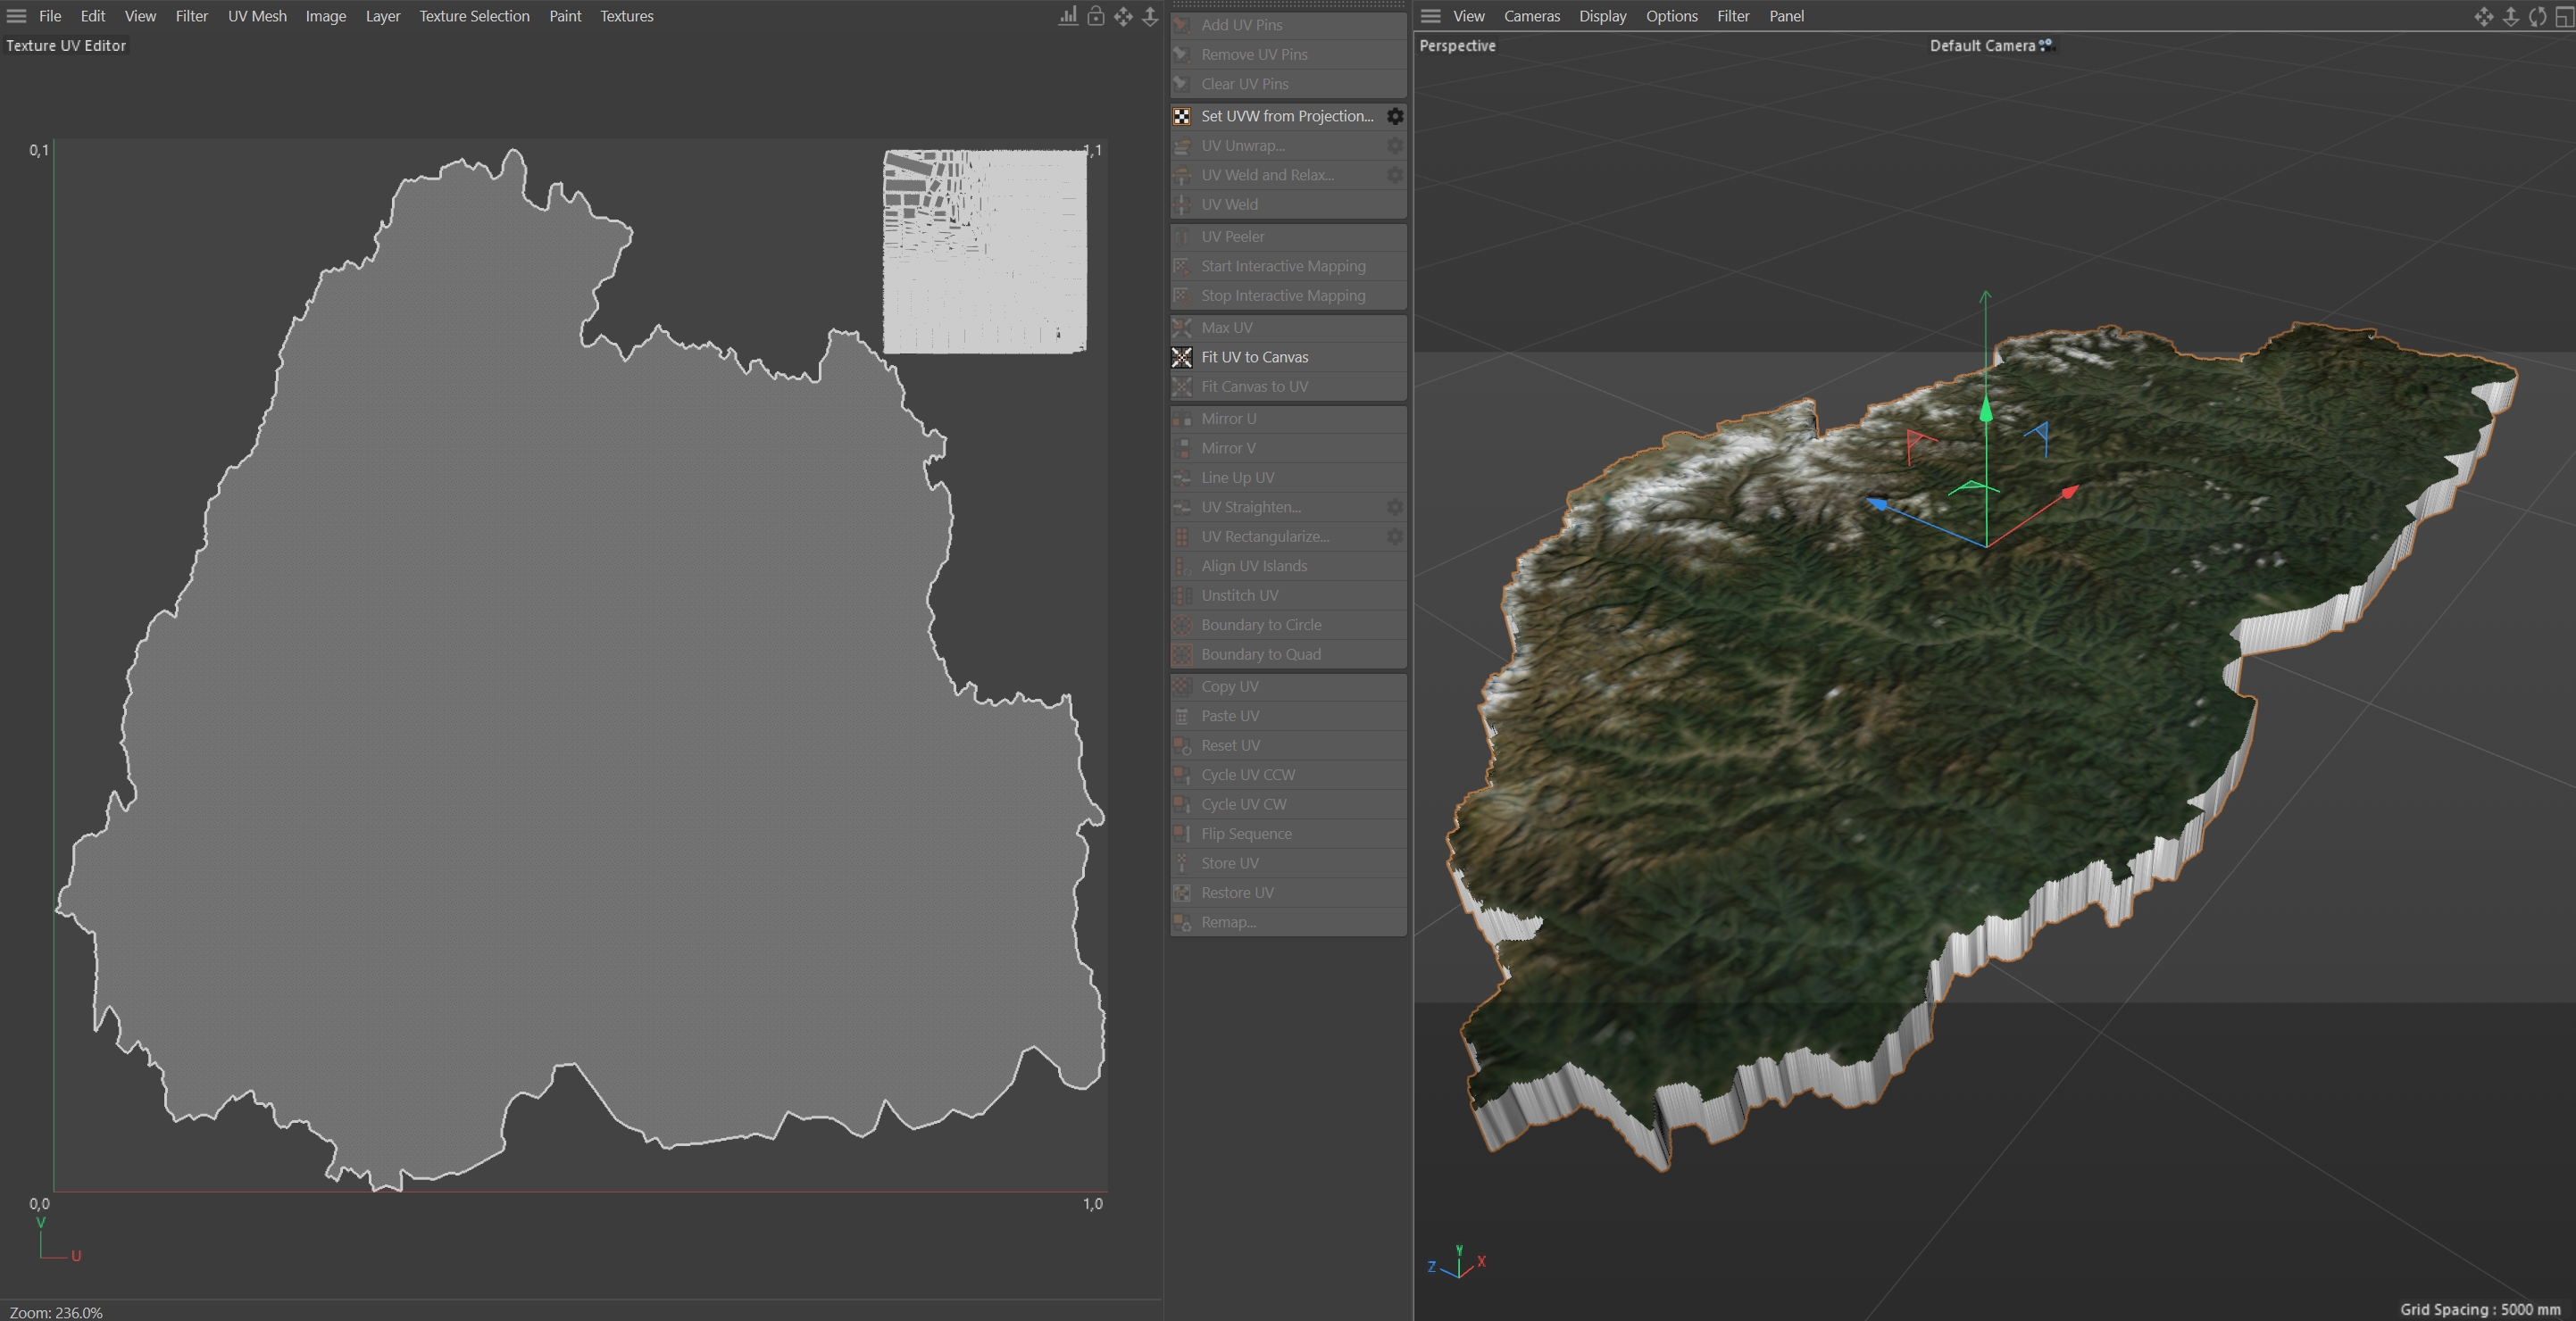
Task: Open the UV Mesh menu
Action: pyautogui.click(x=257, y=16)
